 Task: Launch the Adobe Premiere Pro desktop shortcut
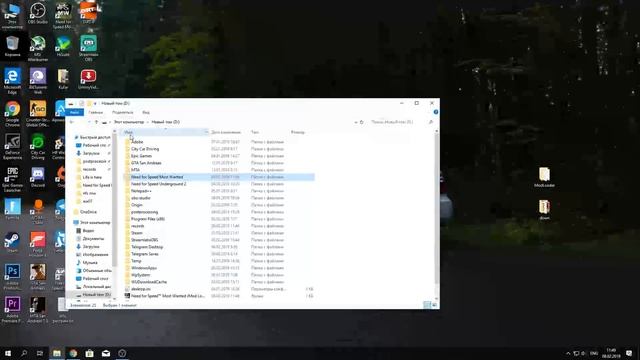tap(12, 309)
